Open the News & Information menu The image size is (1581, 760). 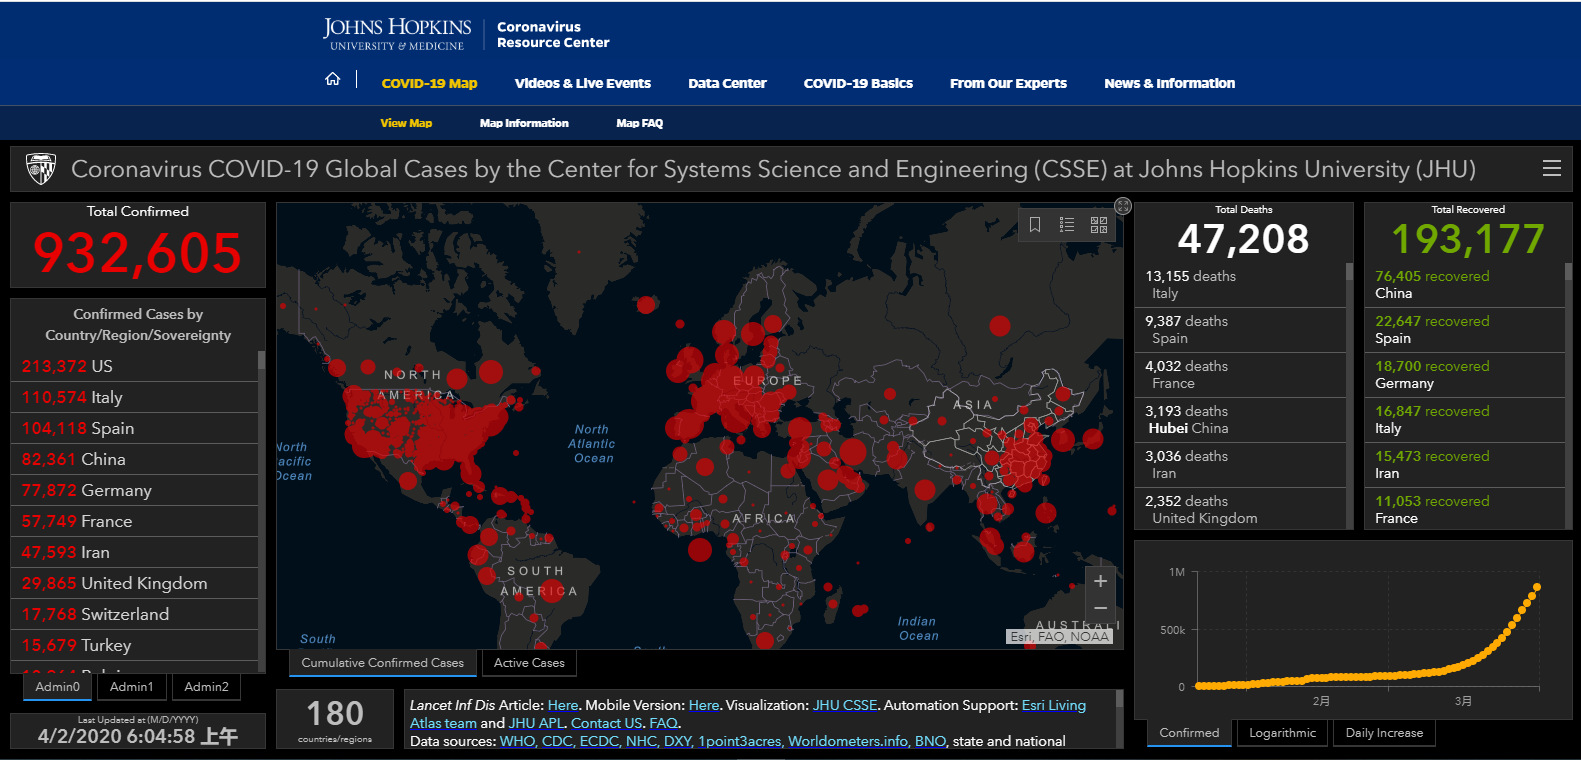[x=1169, y=83]
